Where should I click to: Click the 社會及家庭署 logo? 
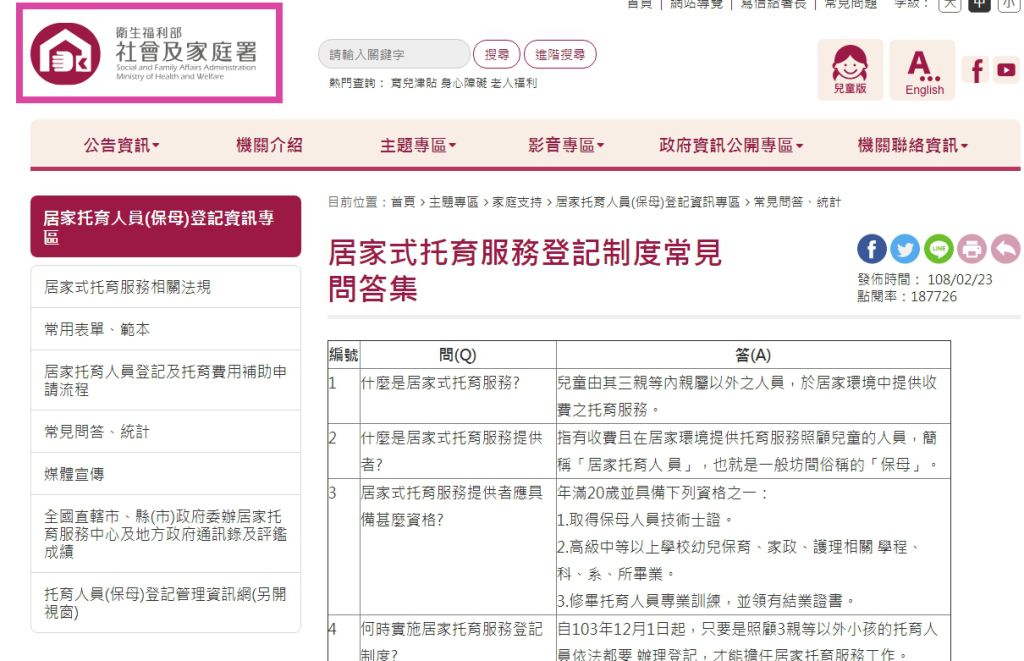(149, 54)
